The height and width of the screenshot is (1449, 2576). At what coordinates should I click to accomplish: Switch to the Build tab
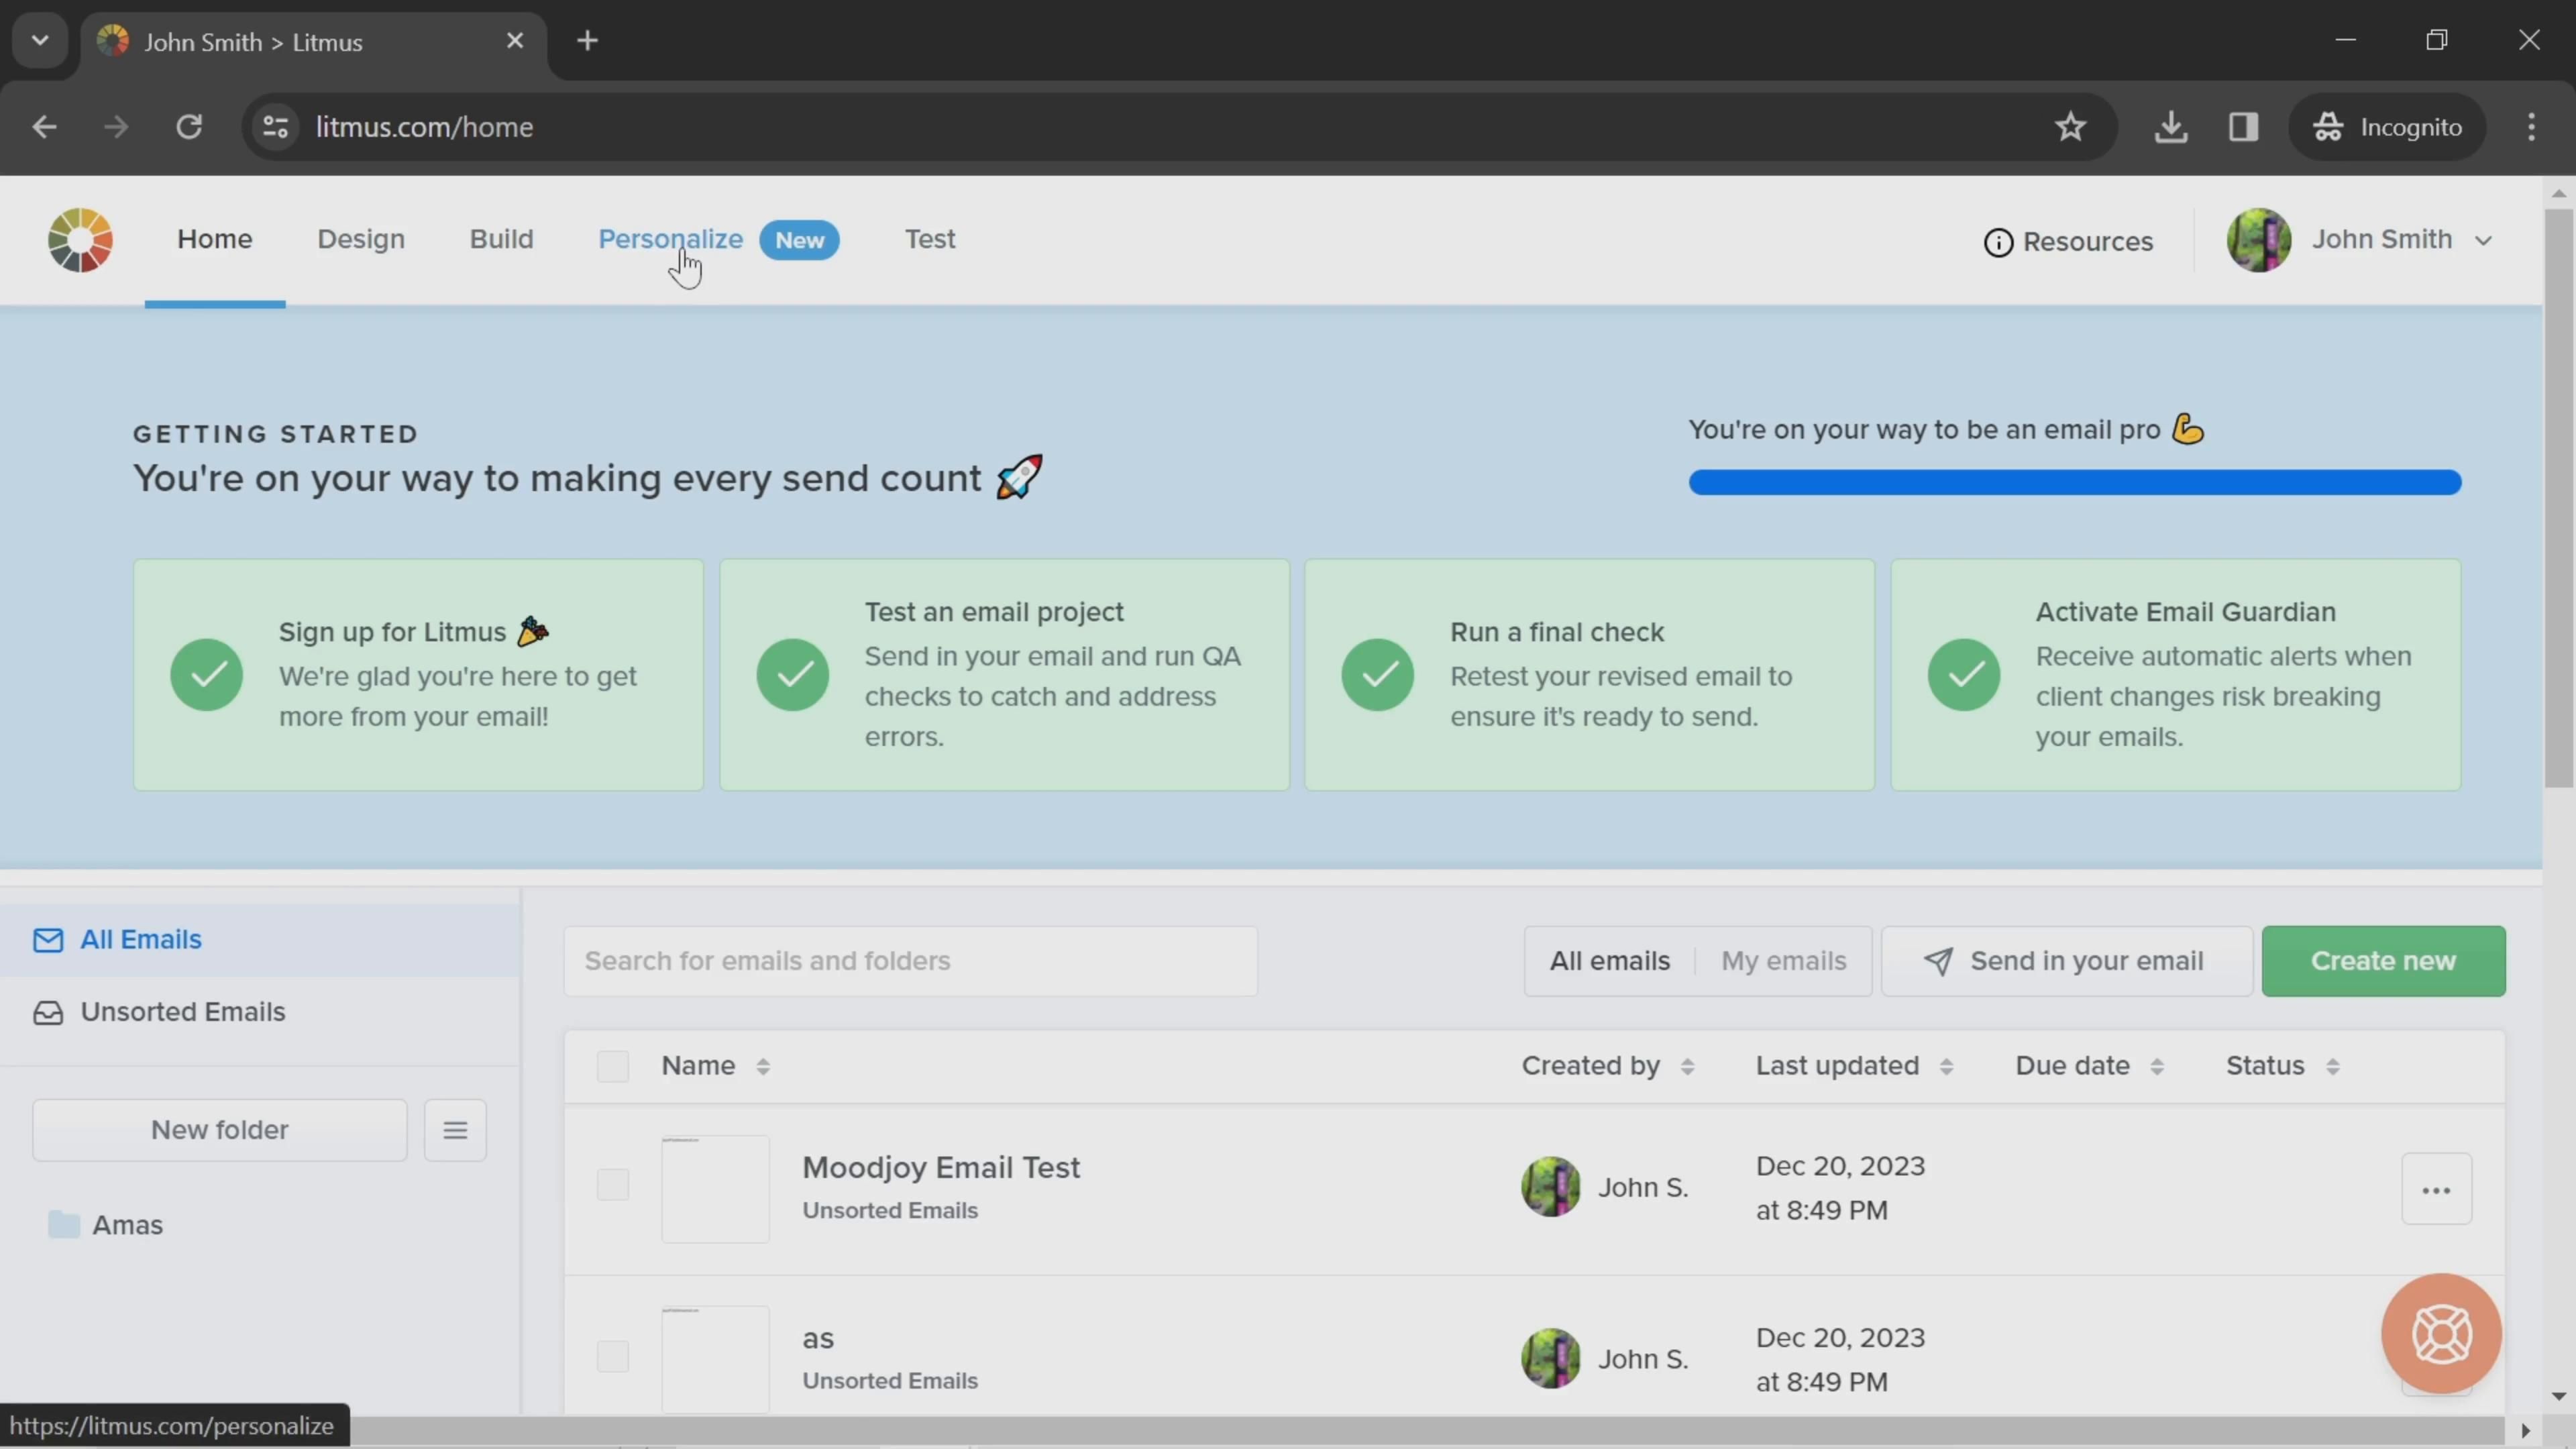coord(501,240)
